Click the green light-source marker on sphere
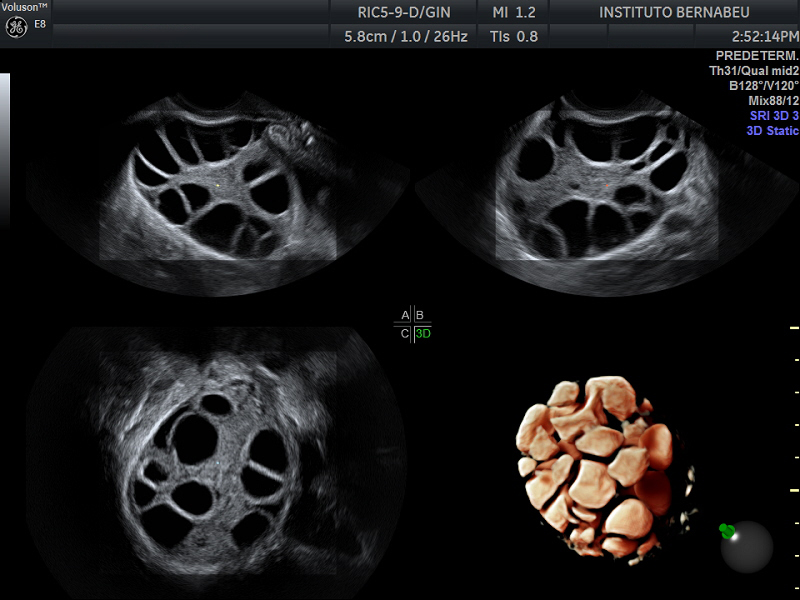 [x=726, y=531]
